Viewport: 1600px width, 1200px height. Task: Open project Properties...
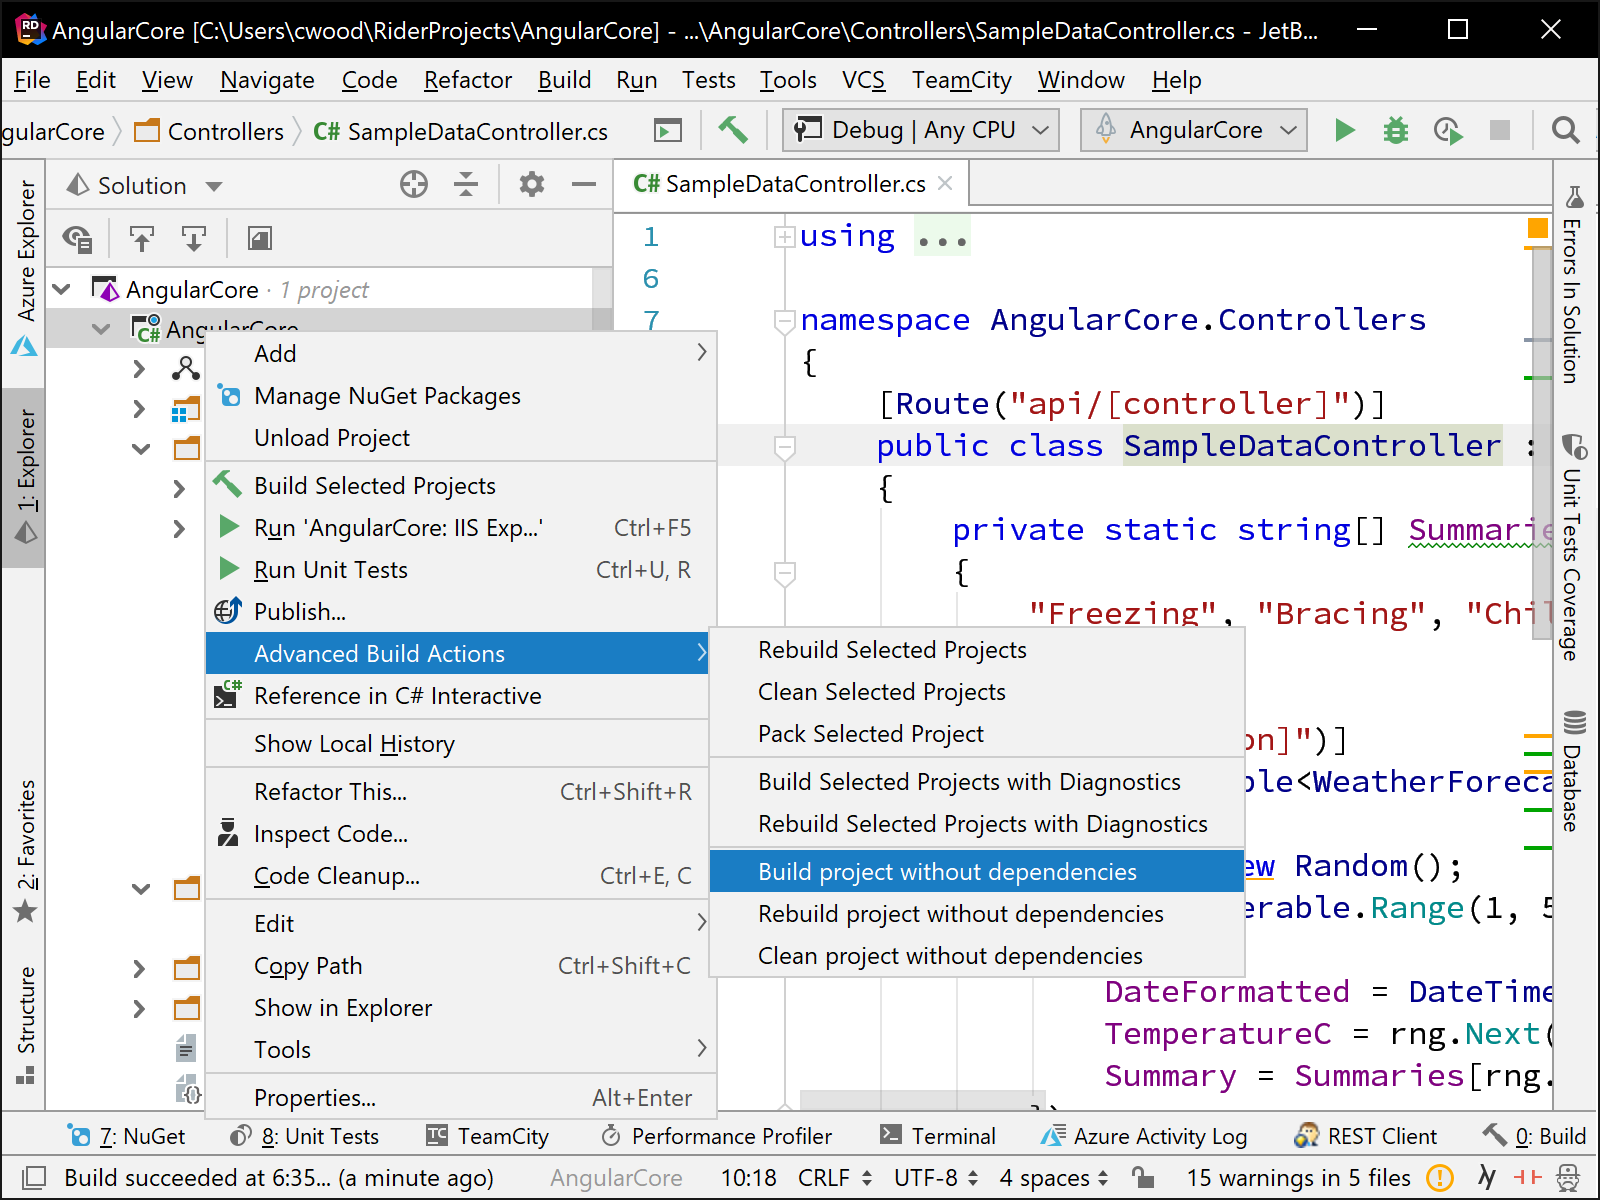pos(461,1098)
